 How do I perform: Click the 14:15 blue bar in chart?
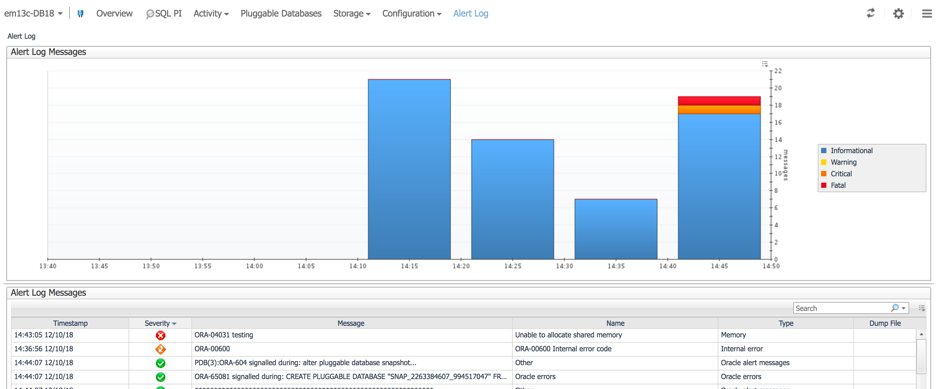(x=409, y=169)
